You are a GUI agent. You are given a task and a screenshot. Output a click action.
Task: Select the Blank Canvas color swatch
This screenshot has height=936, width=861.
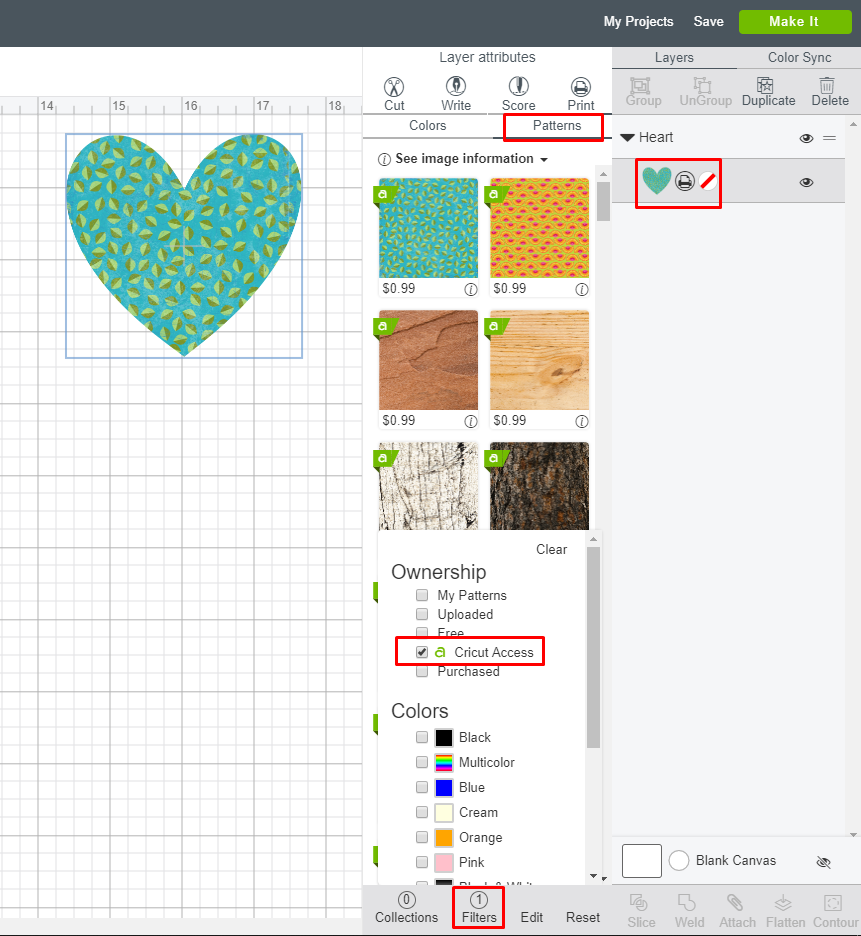point(641,860)
